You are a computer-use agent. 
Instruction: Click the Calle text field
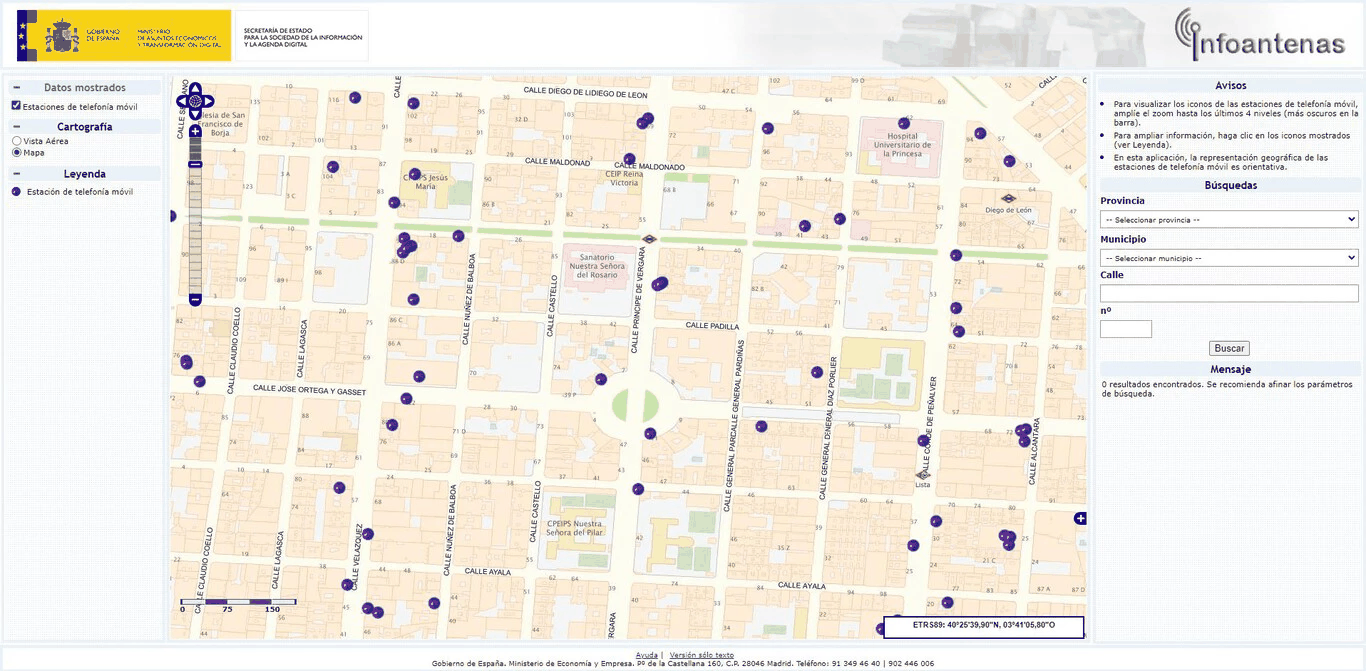point(1229,293)
